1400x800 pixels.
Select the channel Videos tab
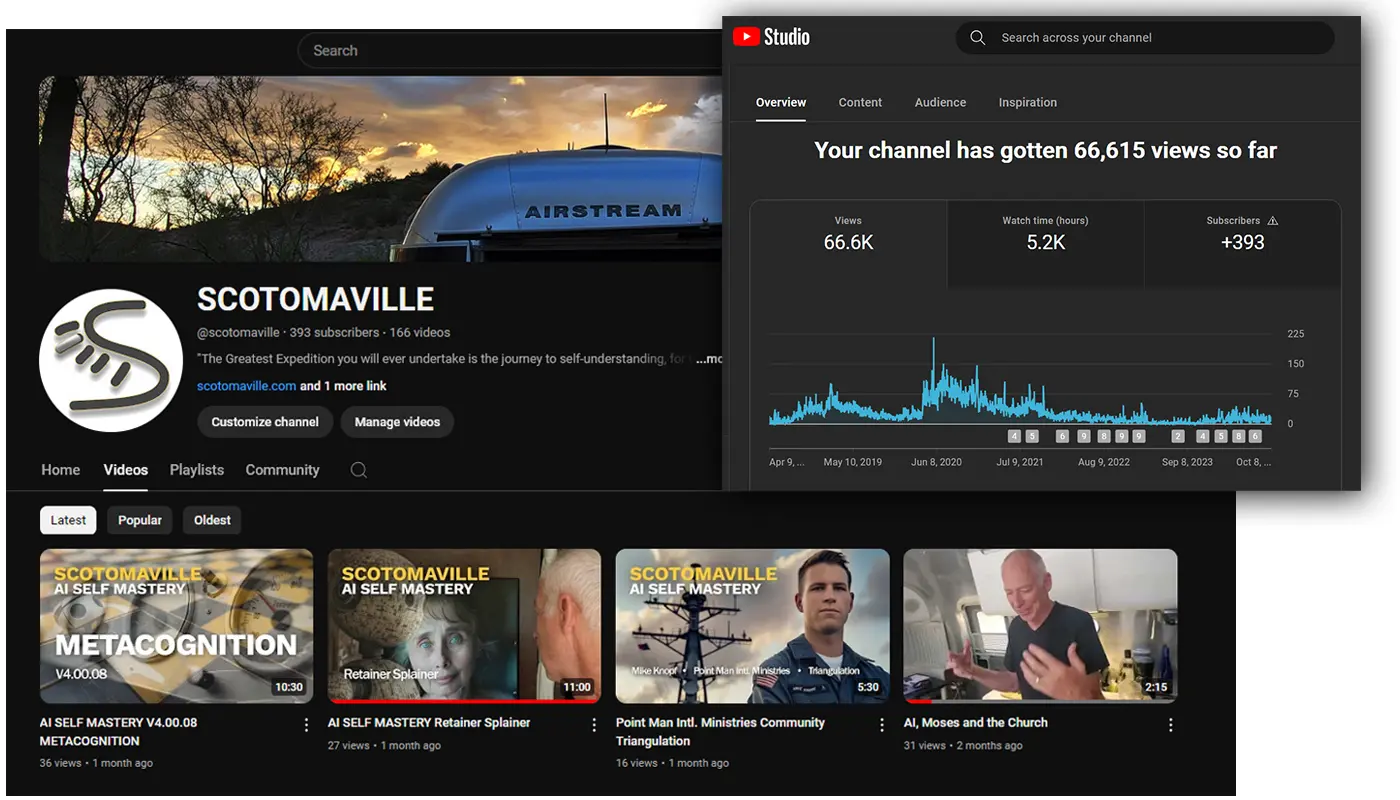click(126, 470)
